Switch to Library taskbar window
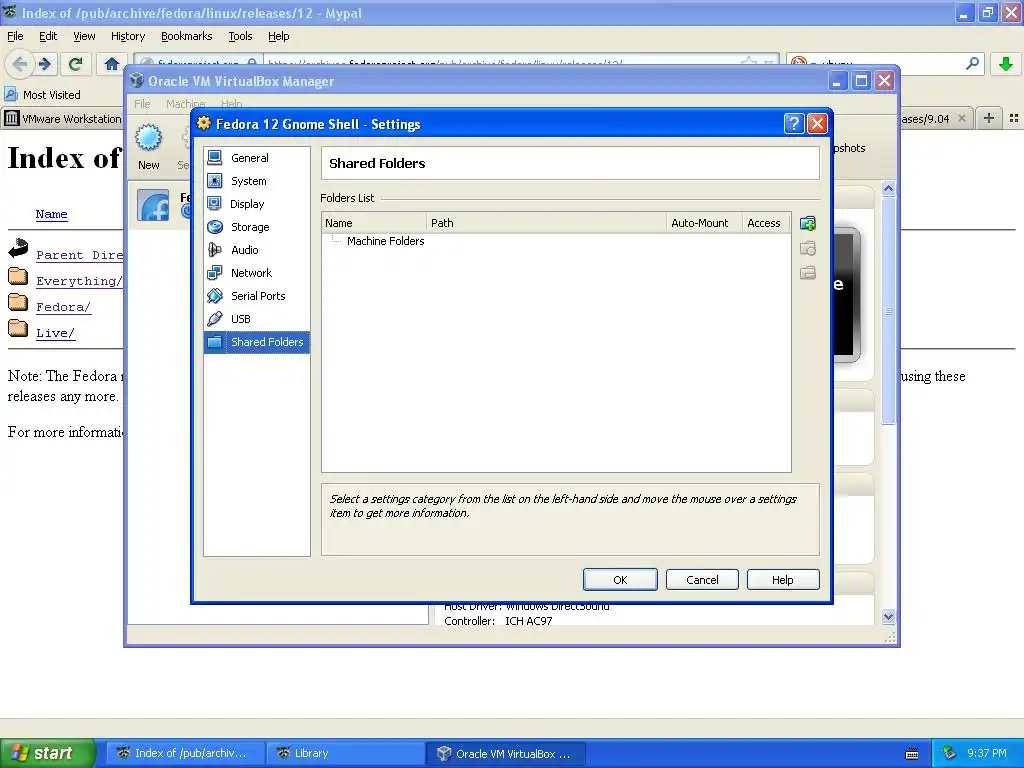 pyautogui.click(x=345, y=753)
